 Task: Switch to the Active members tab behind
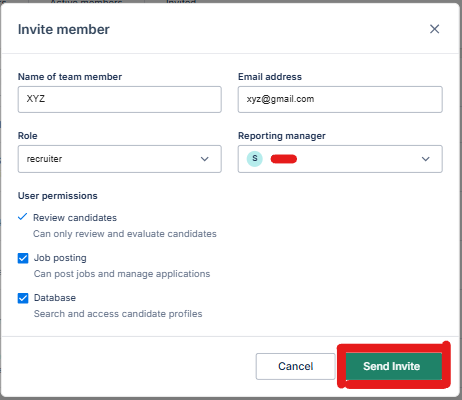tap(86, 2)
